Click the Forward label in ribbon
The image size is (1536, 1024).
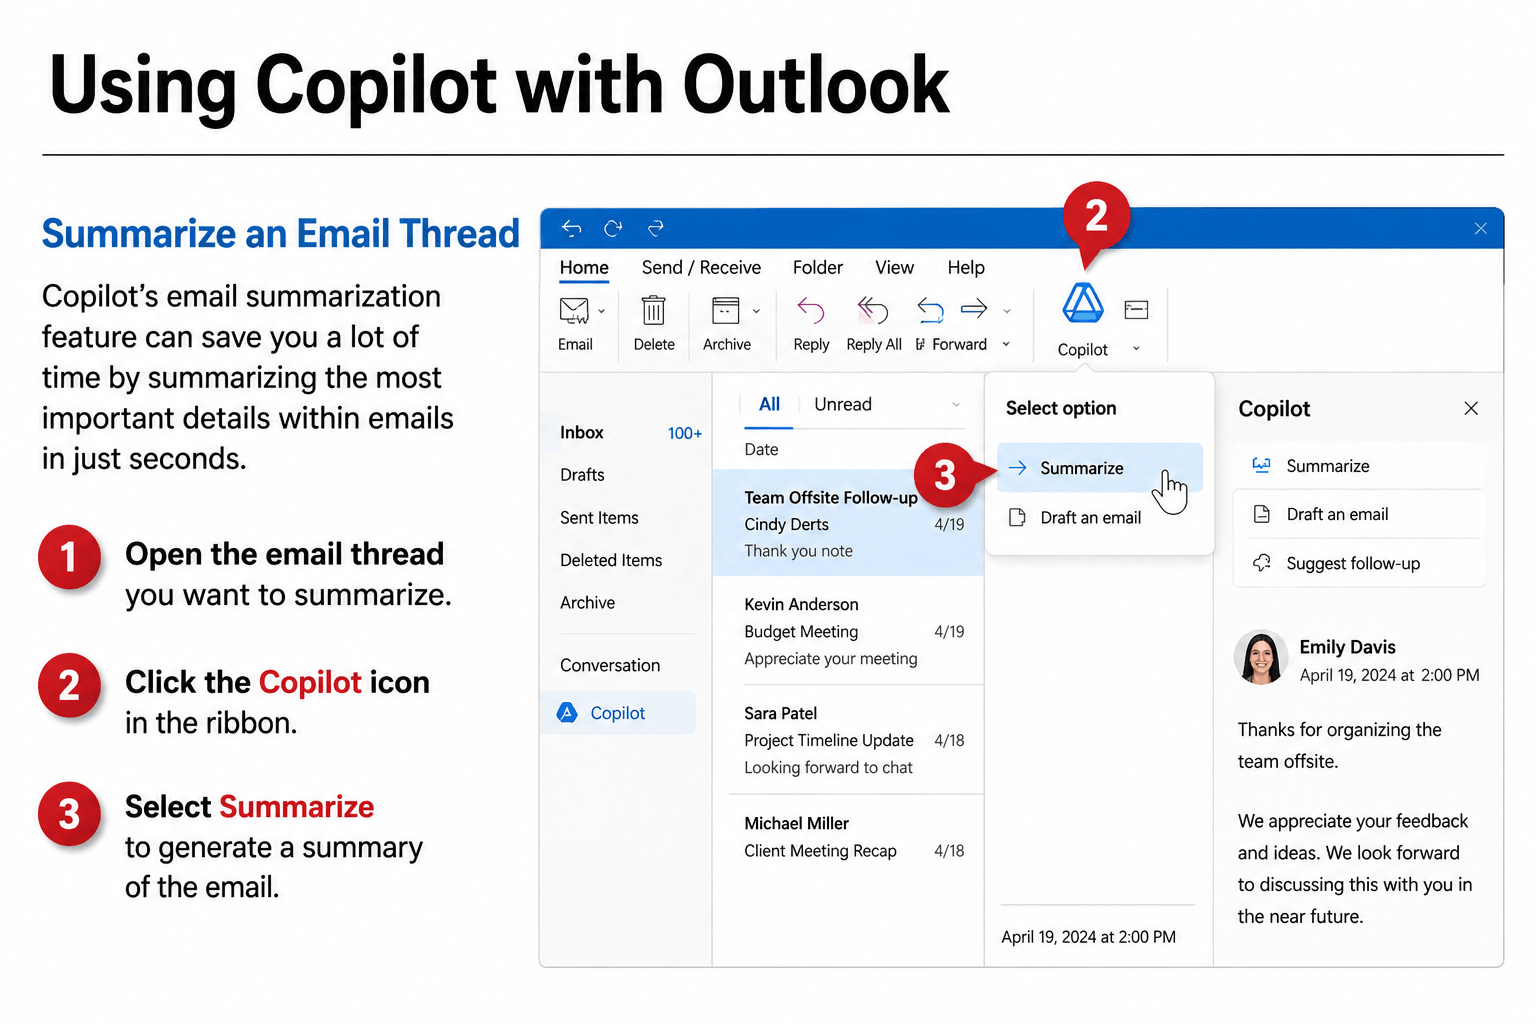[959, 344]
